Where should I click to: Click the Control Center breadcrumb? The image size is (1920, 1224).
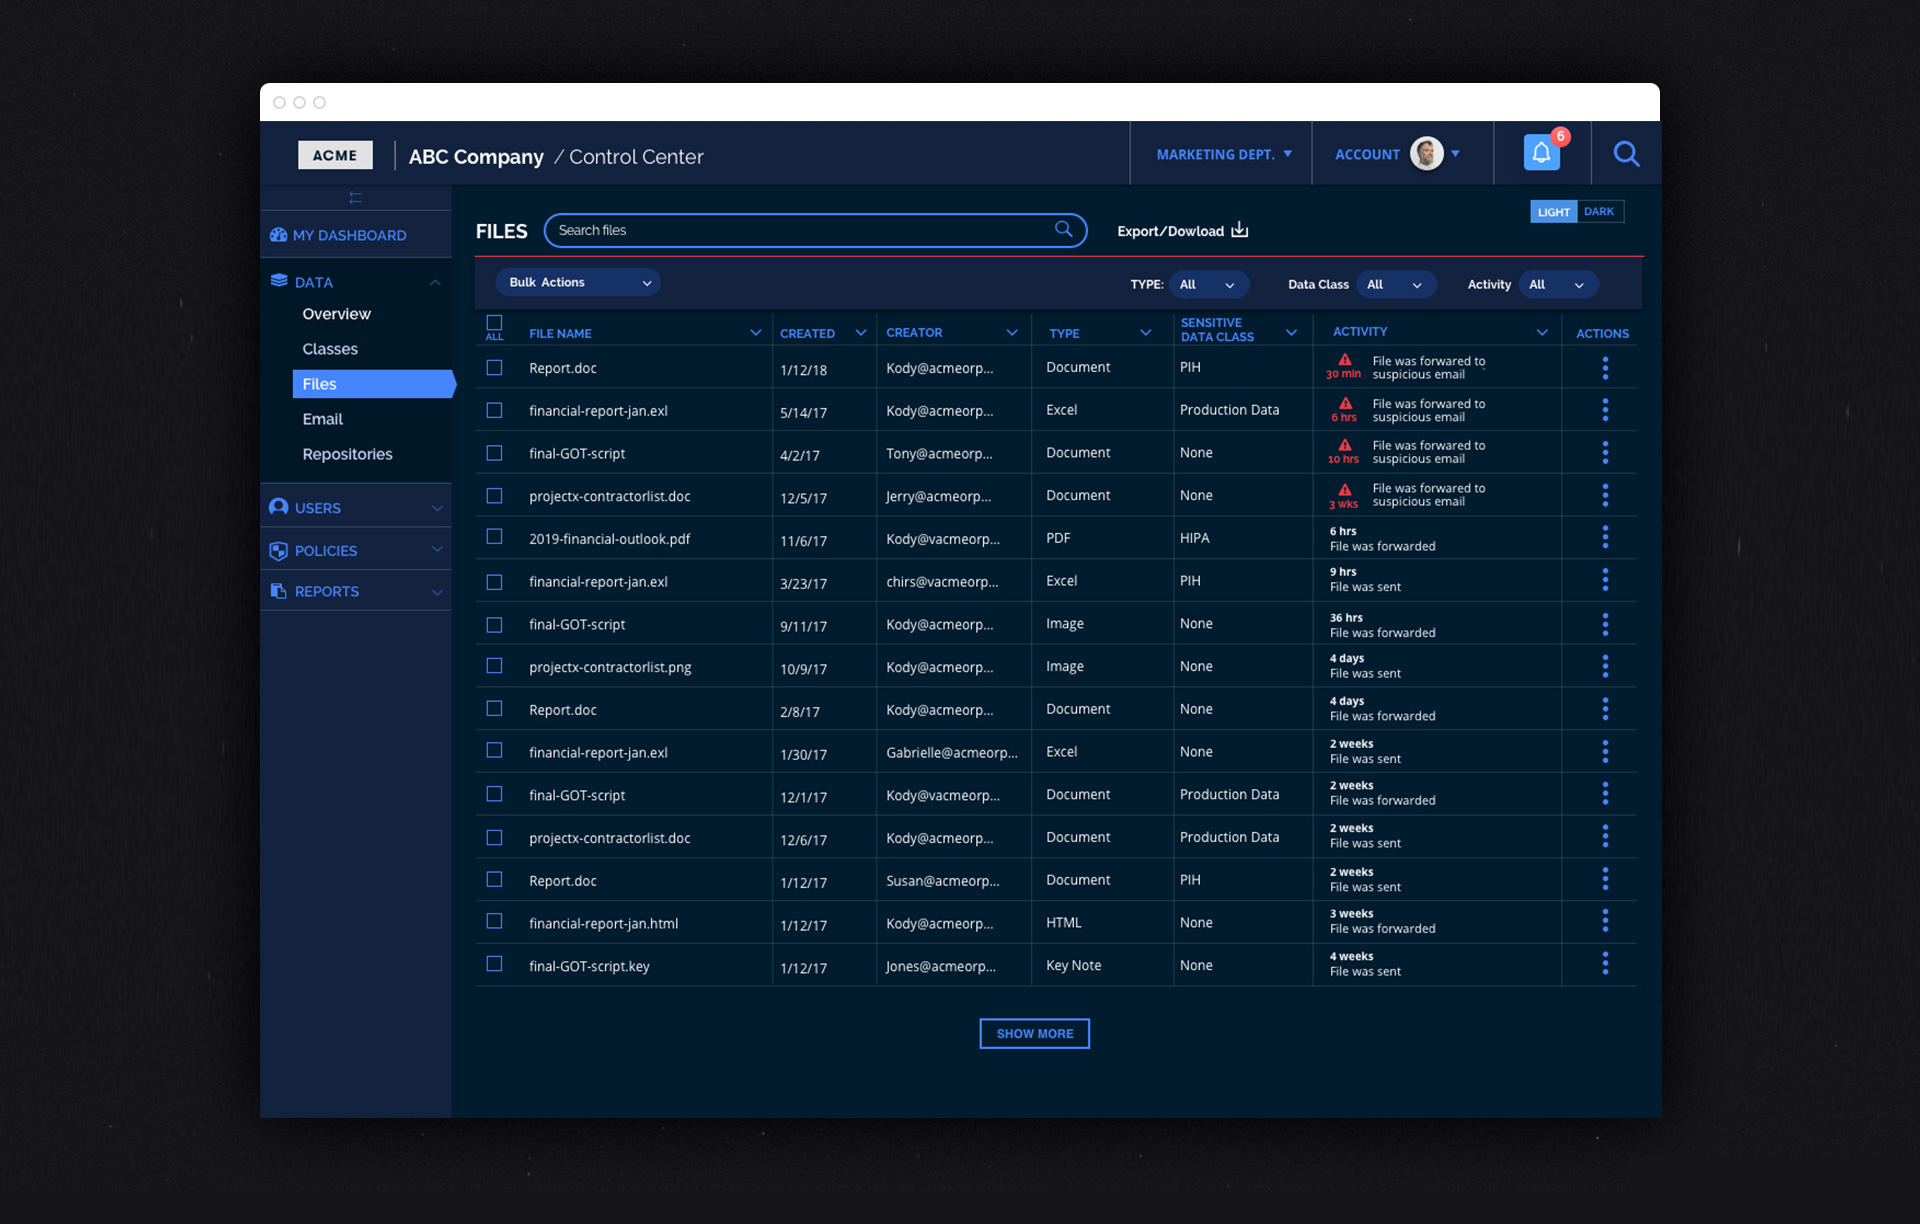(636, 157)
